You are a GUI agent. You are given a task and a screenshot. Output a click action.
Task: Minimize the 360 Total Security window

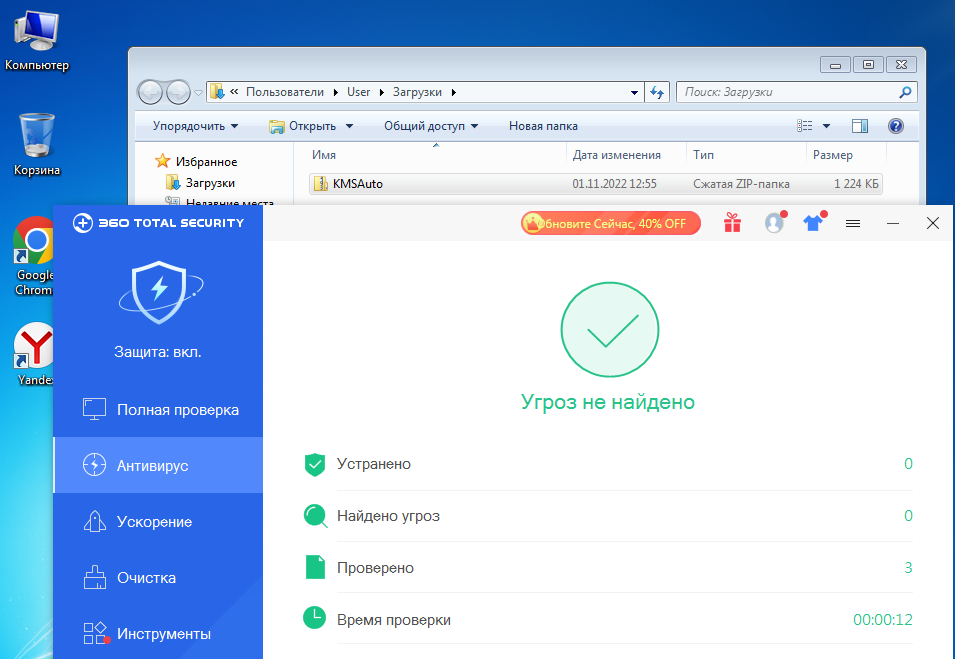coord(893,224)
